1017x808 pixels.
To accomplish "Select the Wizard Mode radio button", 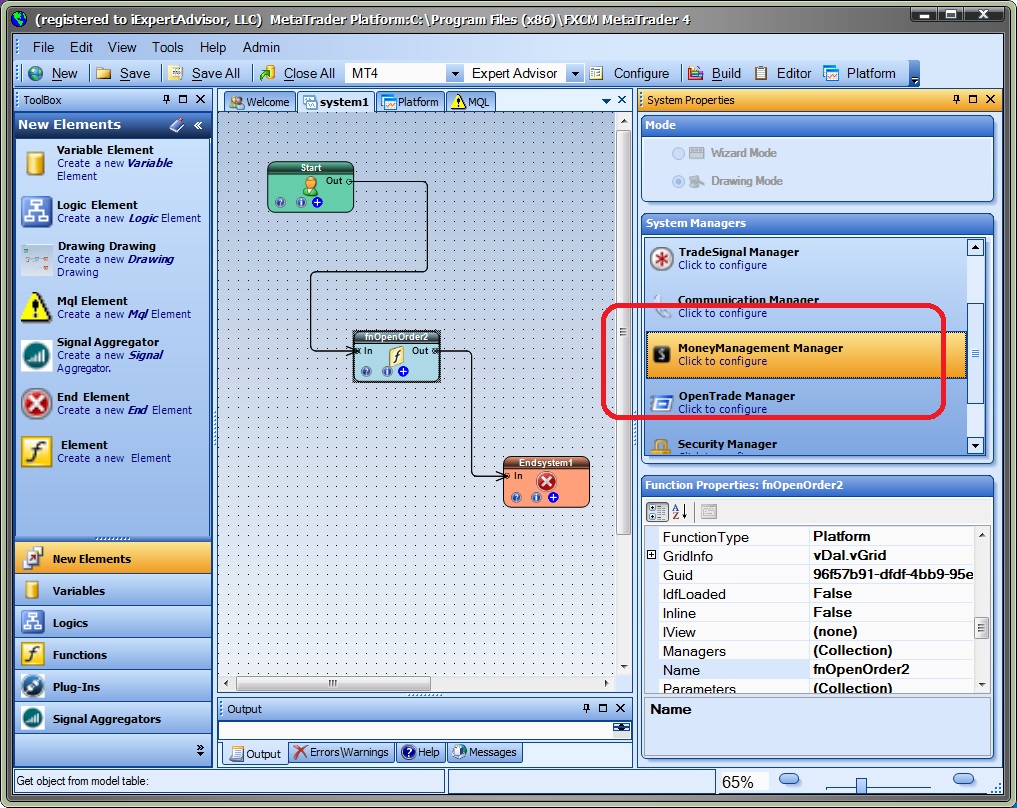I will tap(678, 153).
